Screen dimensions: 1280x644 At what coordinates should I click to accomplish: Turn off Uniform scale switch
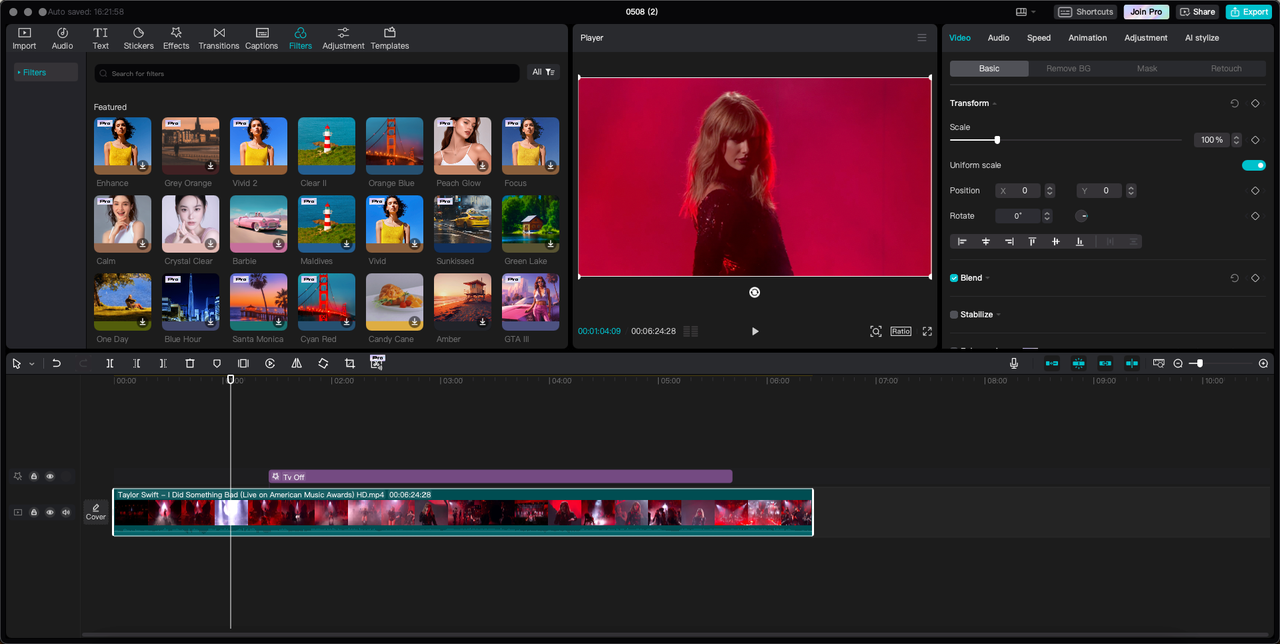1254,165
